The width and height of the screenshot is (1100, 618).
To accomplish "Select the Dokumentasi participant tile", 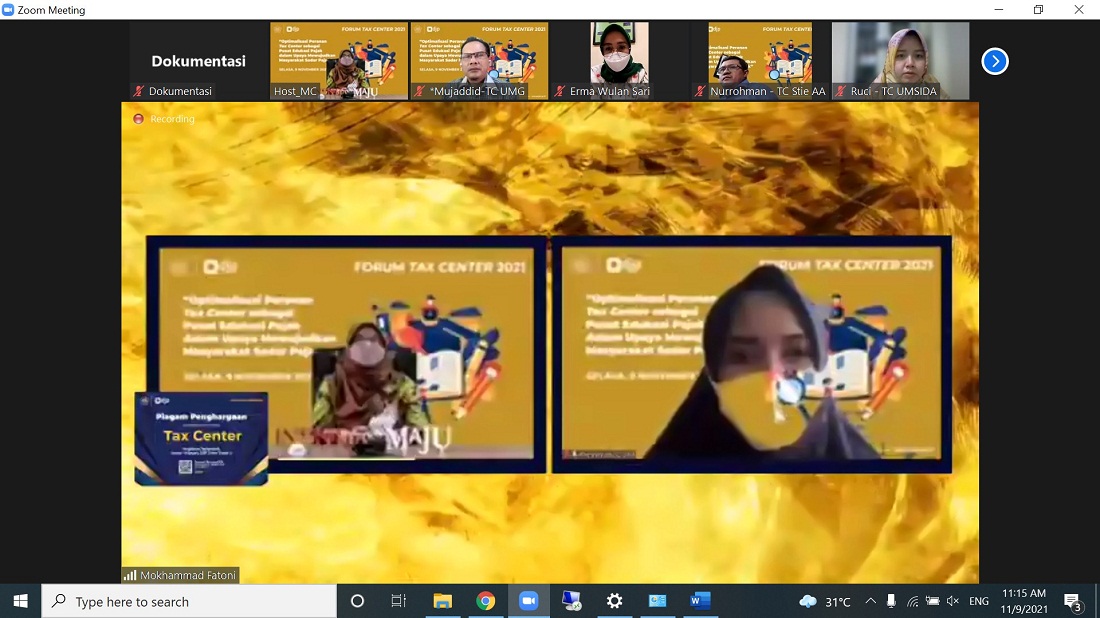I will click(198, 61).
